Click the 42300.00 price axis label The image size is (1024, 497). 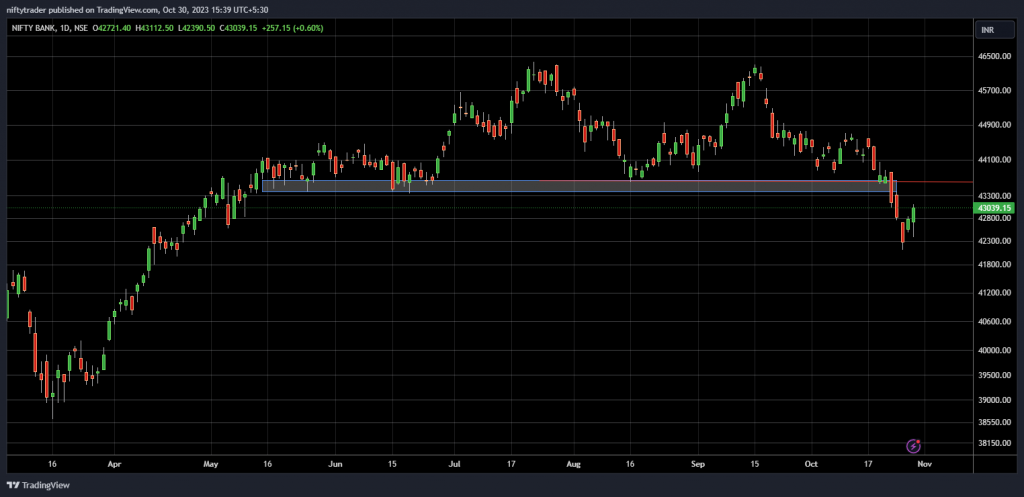tap(995, 242)
